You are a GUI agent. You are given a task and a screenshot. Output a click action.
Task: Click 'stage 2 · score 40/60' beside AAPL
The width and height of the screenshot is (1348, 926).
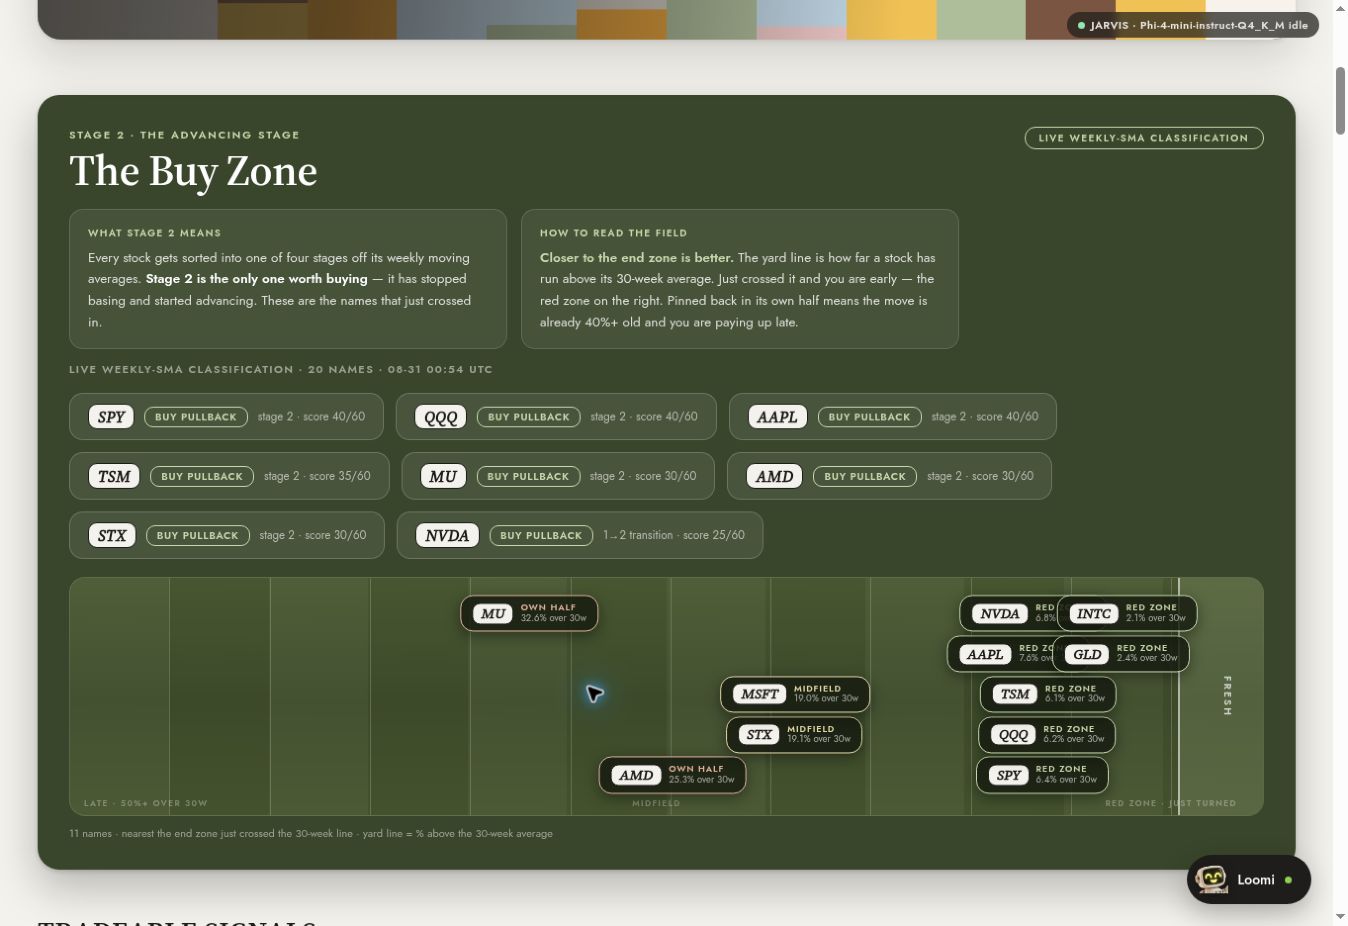[x=985, y=417]
